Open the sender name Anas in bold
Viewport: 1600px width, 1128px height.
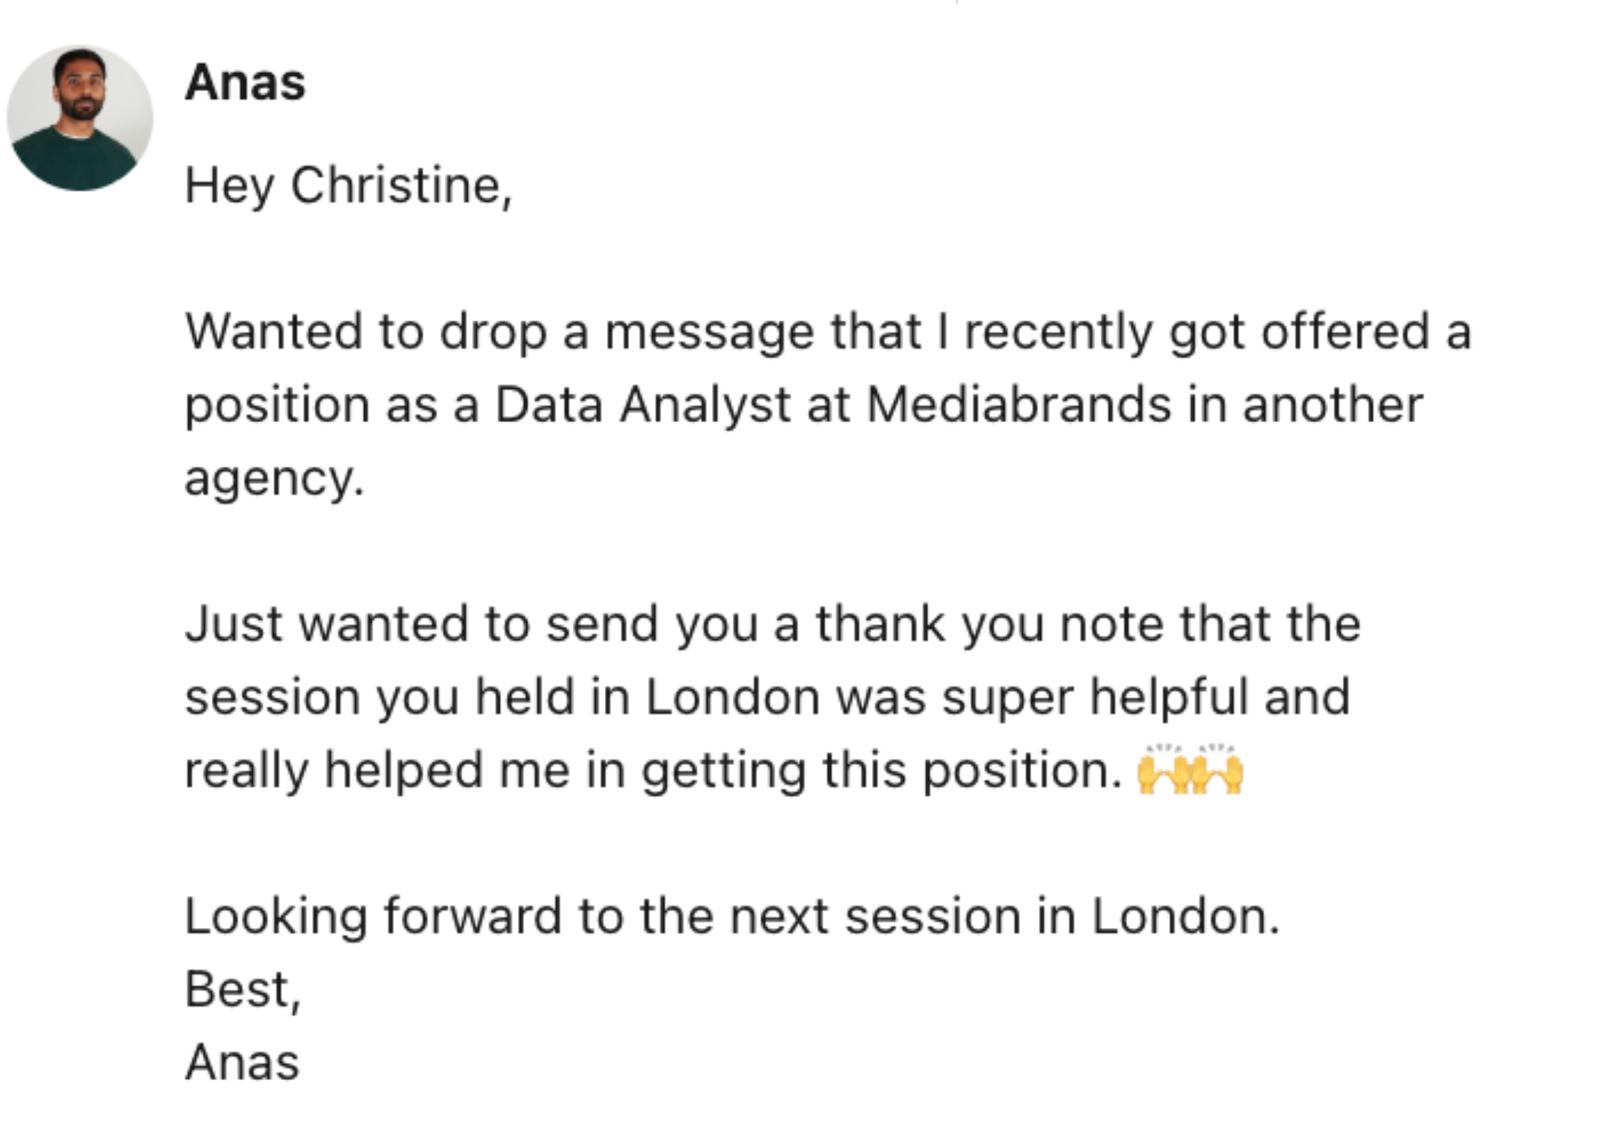click(245, 83)
